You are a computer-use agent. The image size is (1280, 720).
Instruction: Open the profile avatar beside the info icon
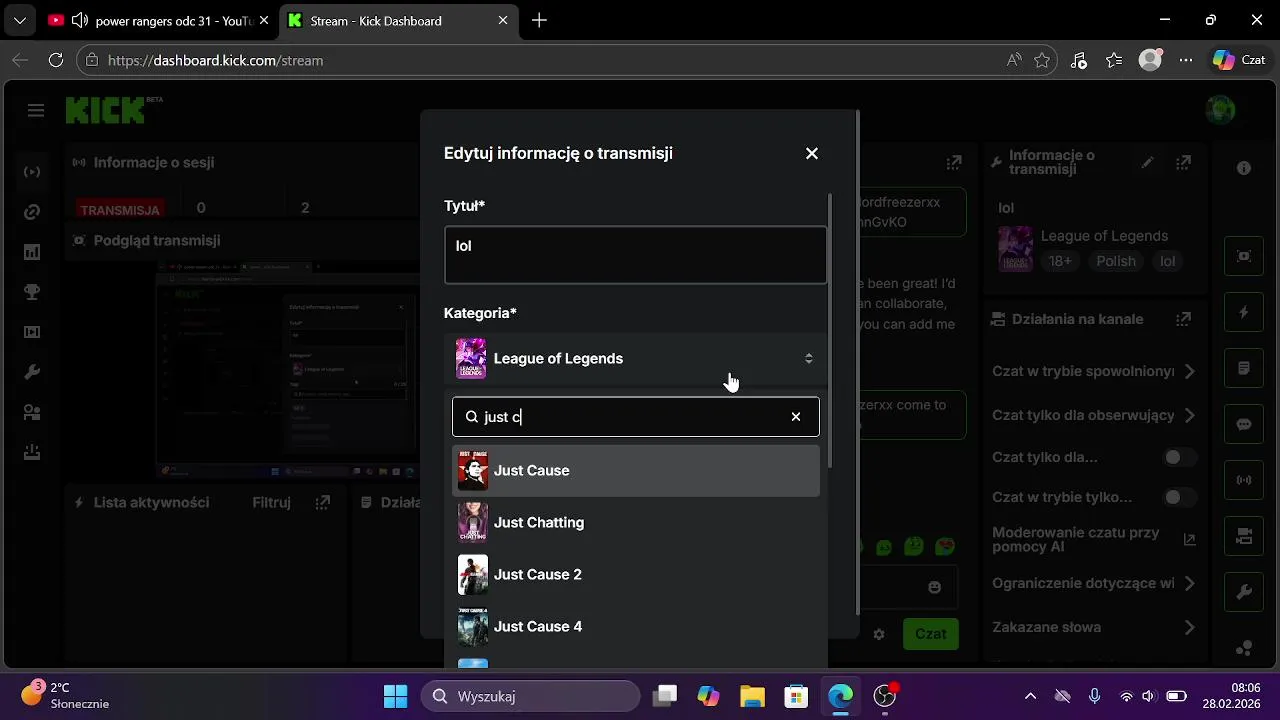(x=1220, y=110)
